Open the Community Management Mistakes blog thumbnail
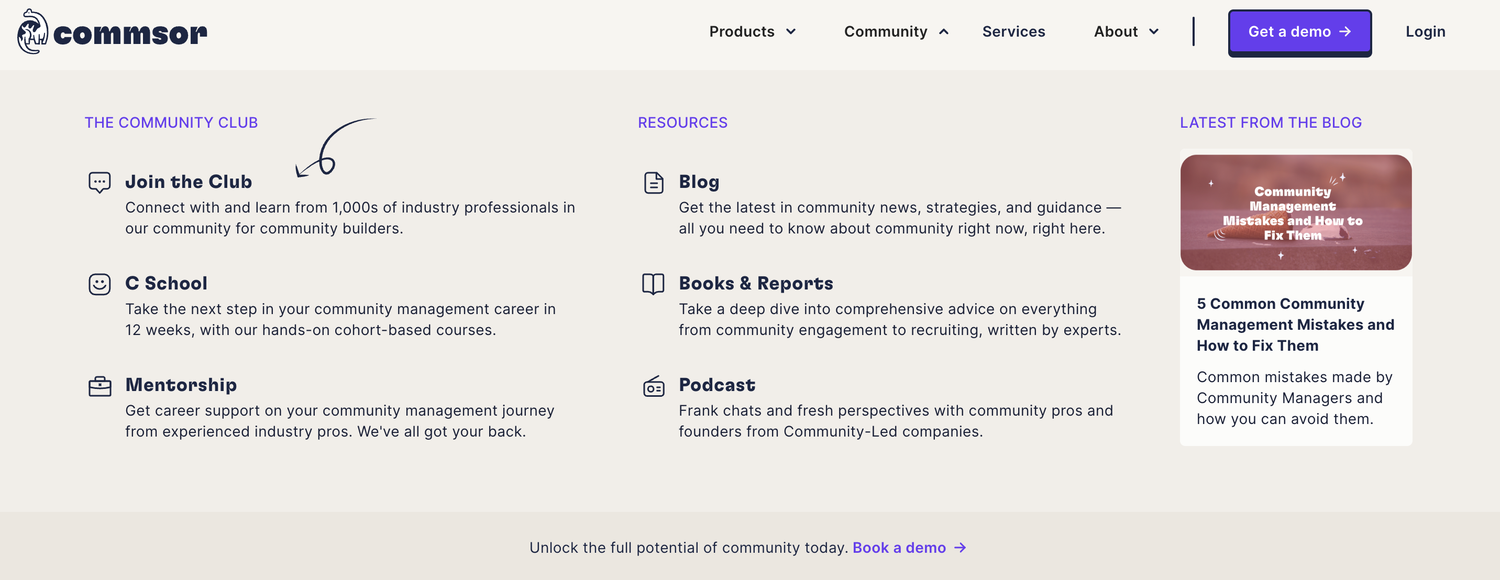The width and height of the screenshot is (1500, 580). tap(1296, 212)
